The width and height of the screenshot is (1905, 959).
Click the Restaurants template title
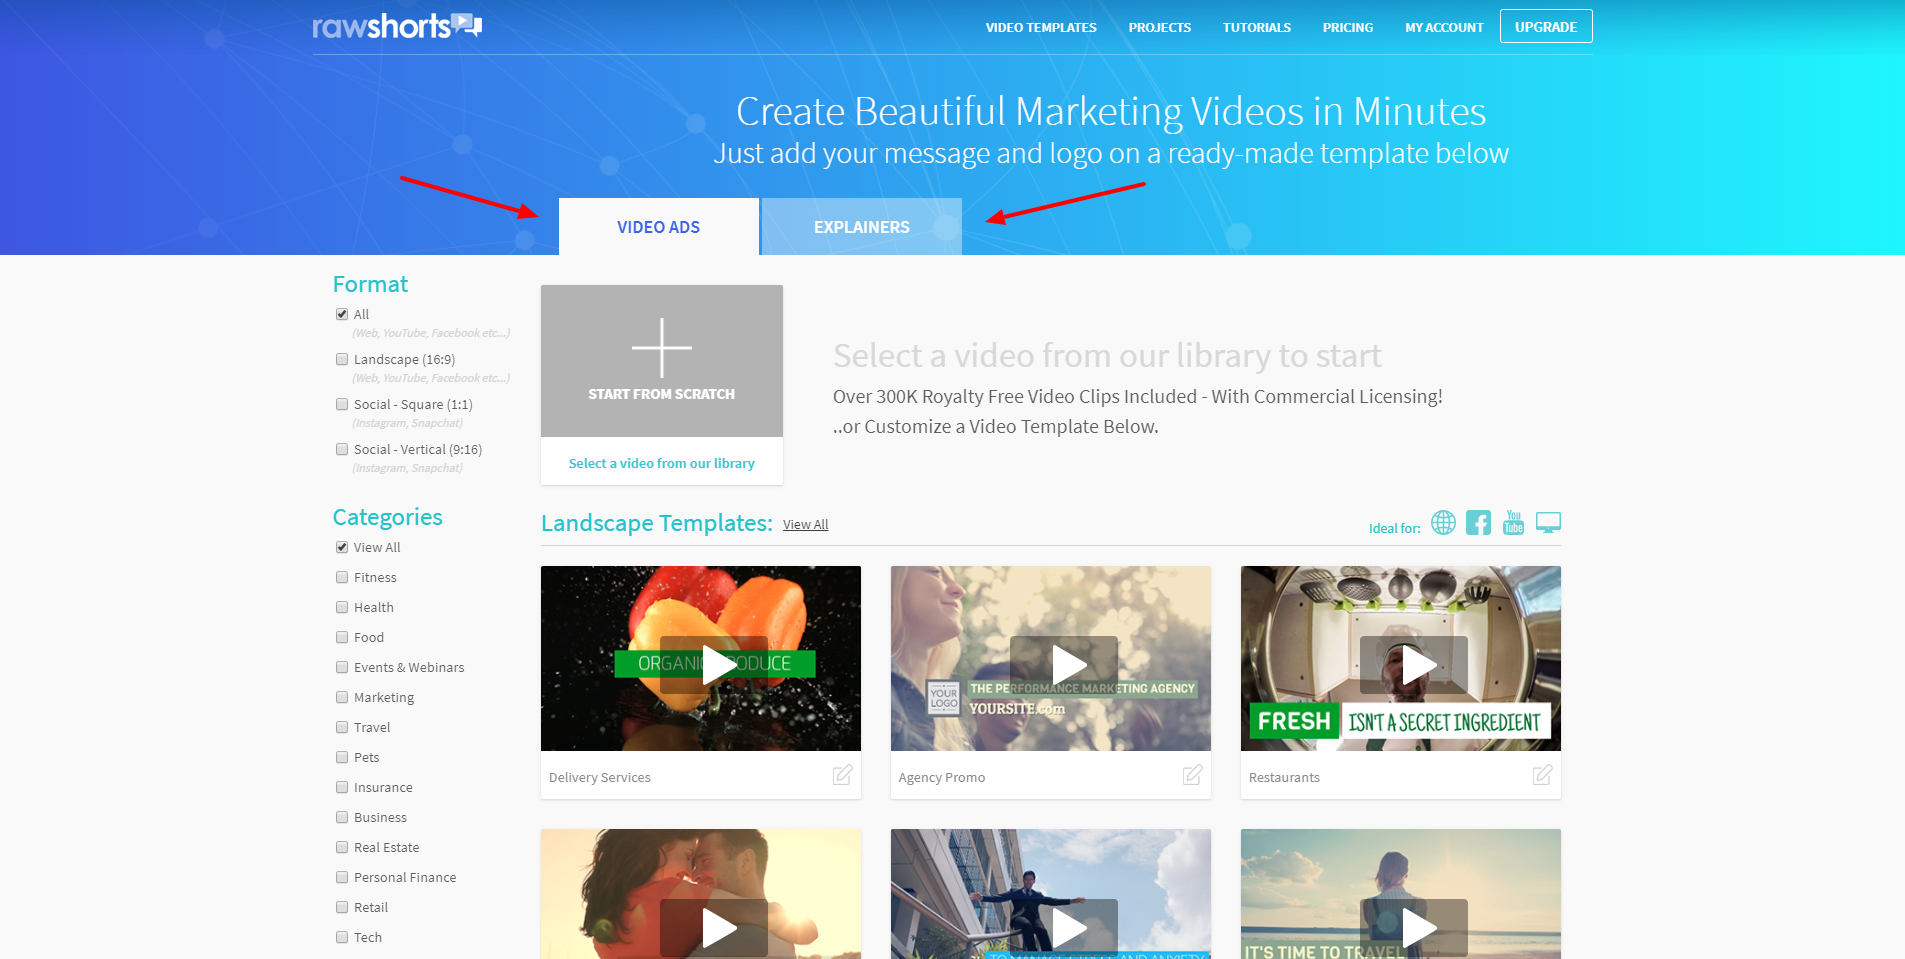(1284, 777)
